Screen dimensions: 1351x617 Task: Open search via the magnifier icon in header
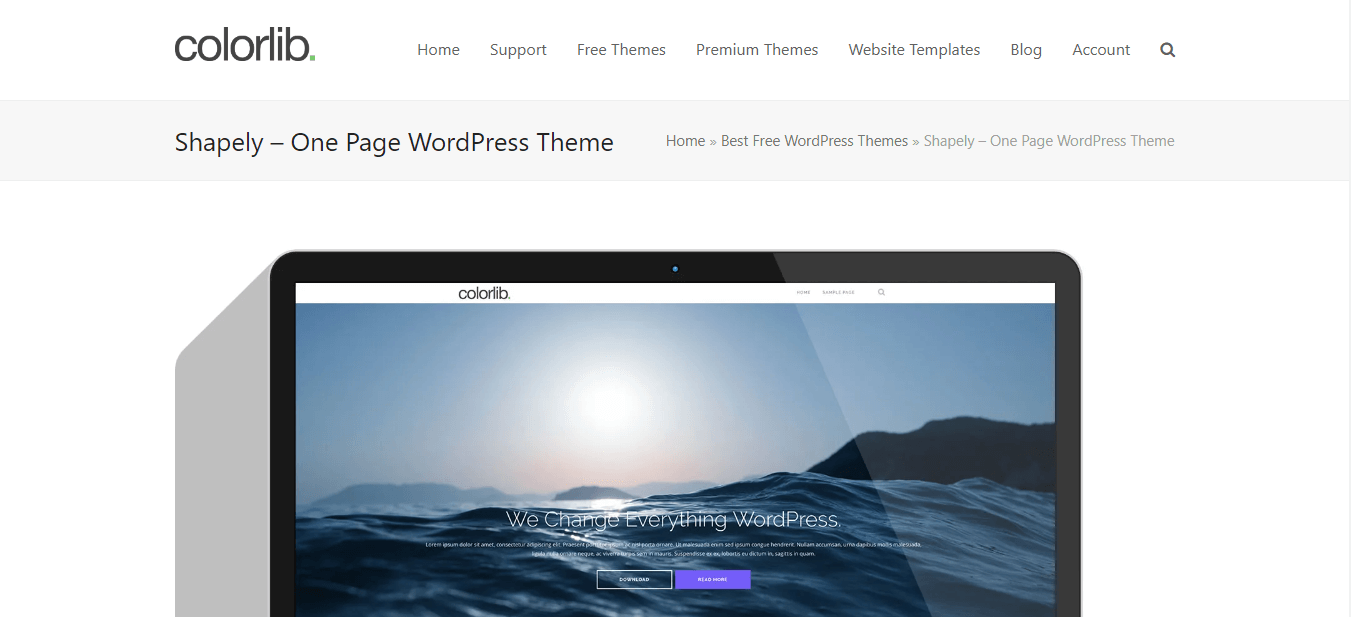[1167, 49]
